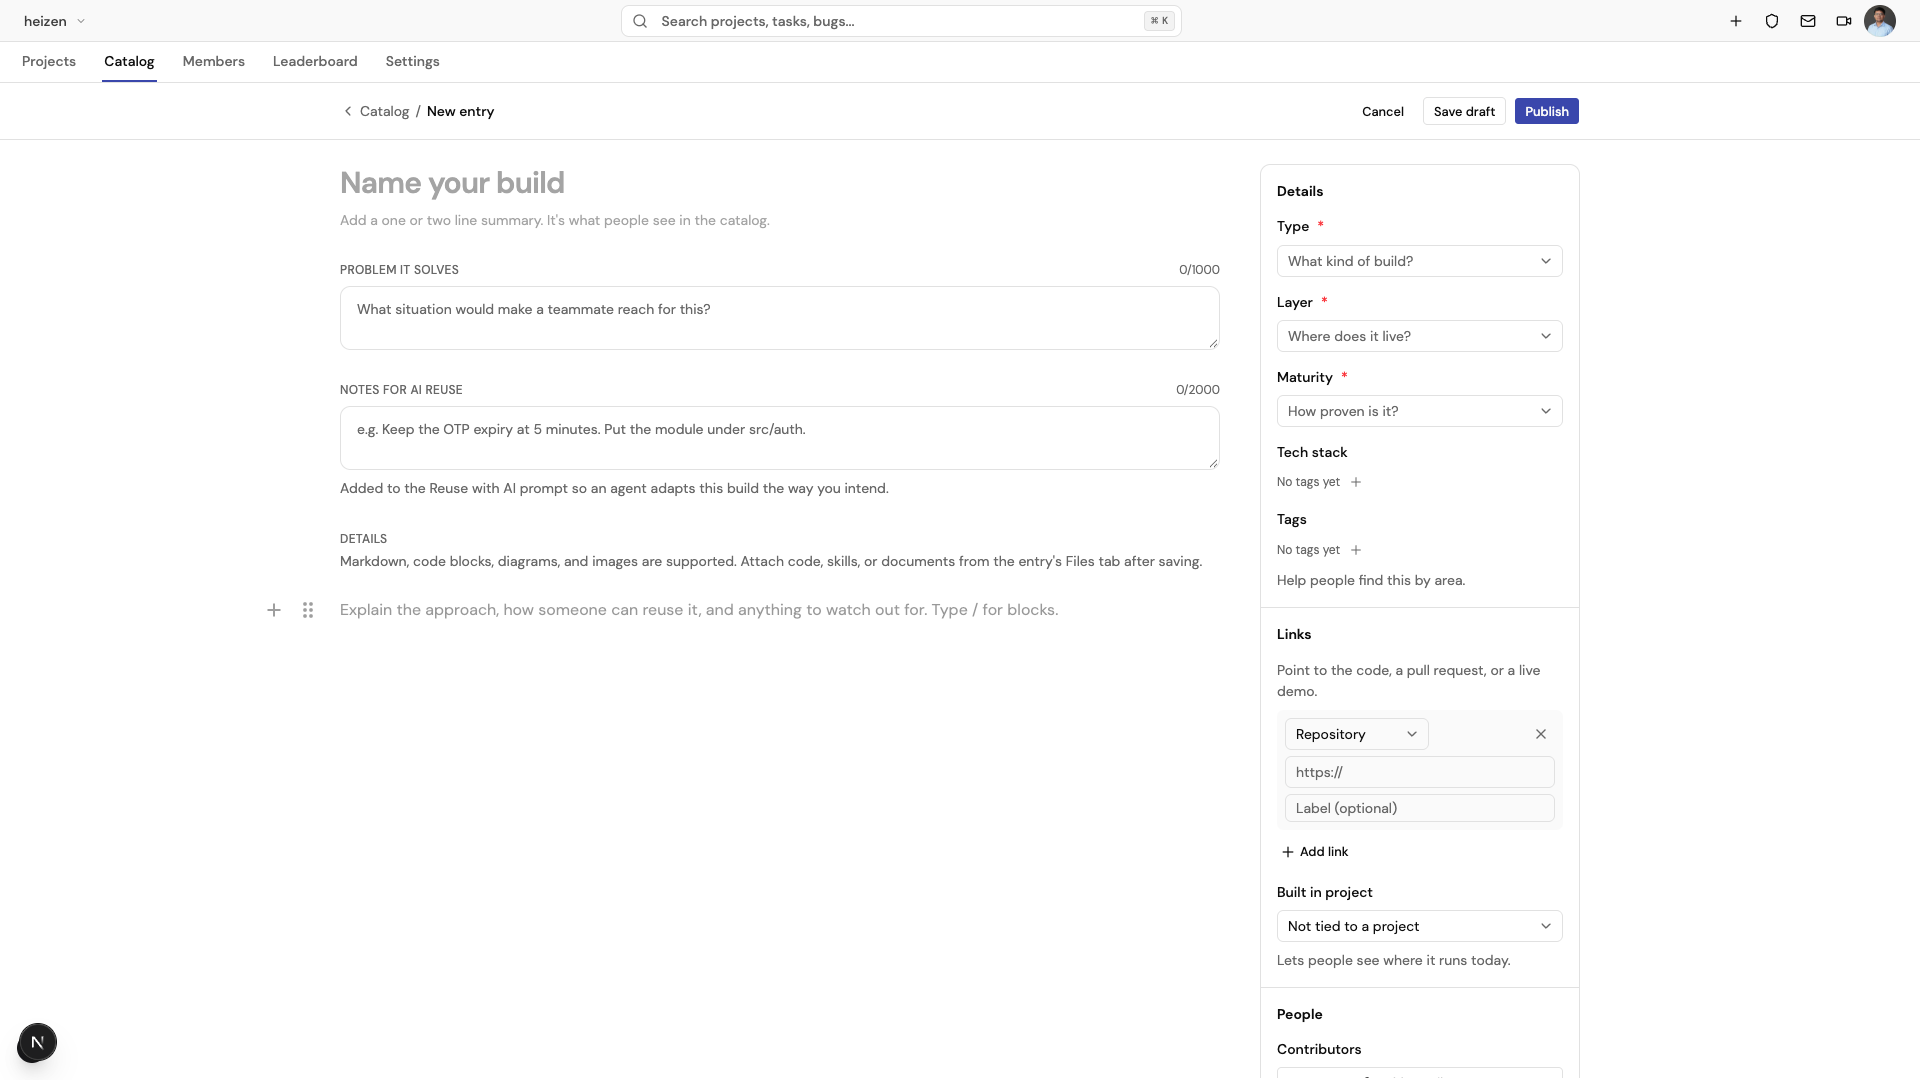1920x1080 pixels.
Task: Click the plus create icon in top bar
Action: click(1736, 21)
